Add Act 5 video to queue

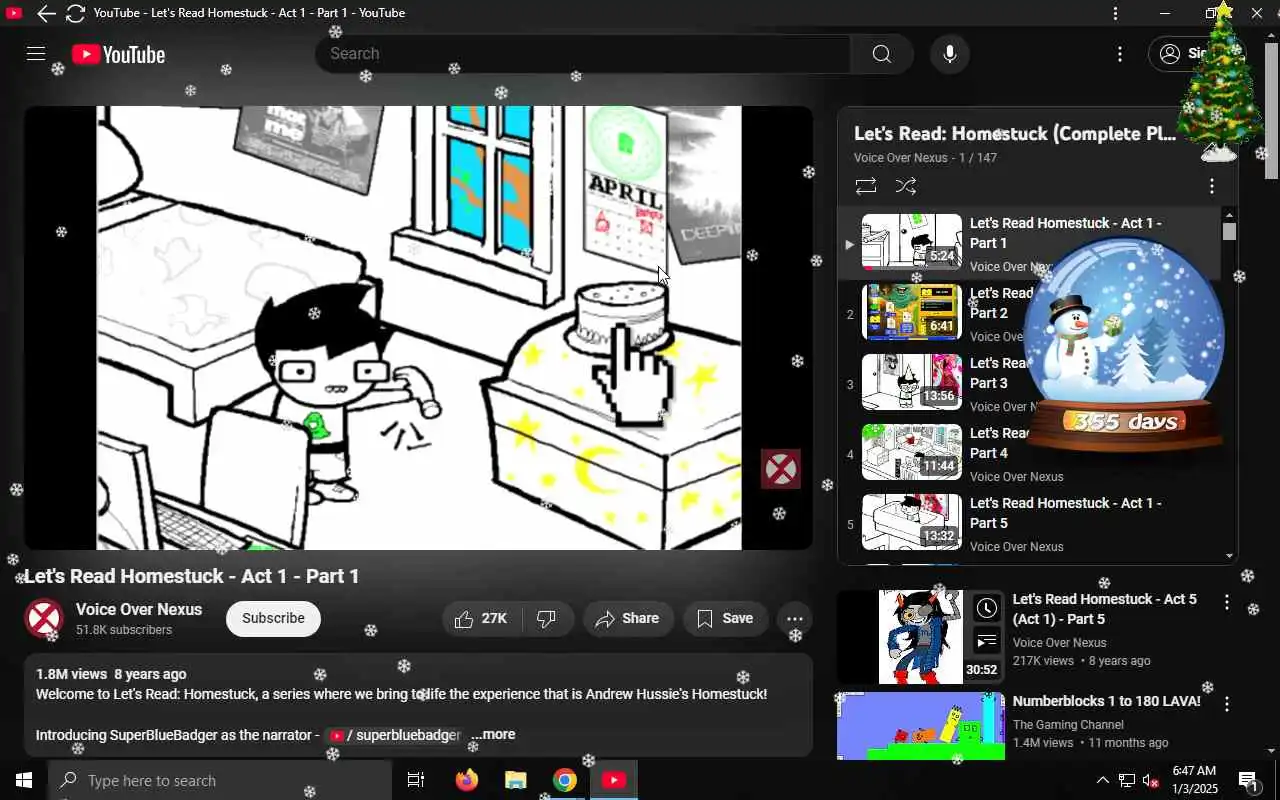tap(987, 641)
